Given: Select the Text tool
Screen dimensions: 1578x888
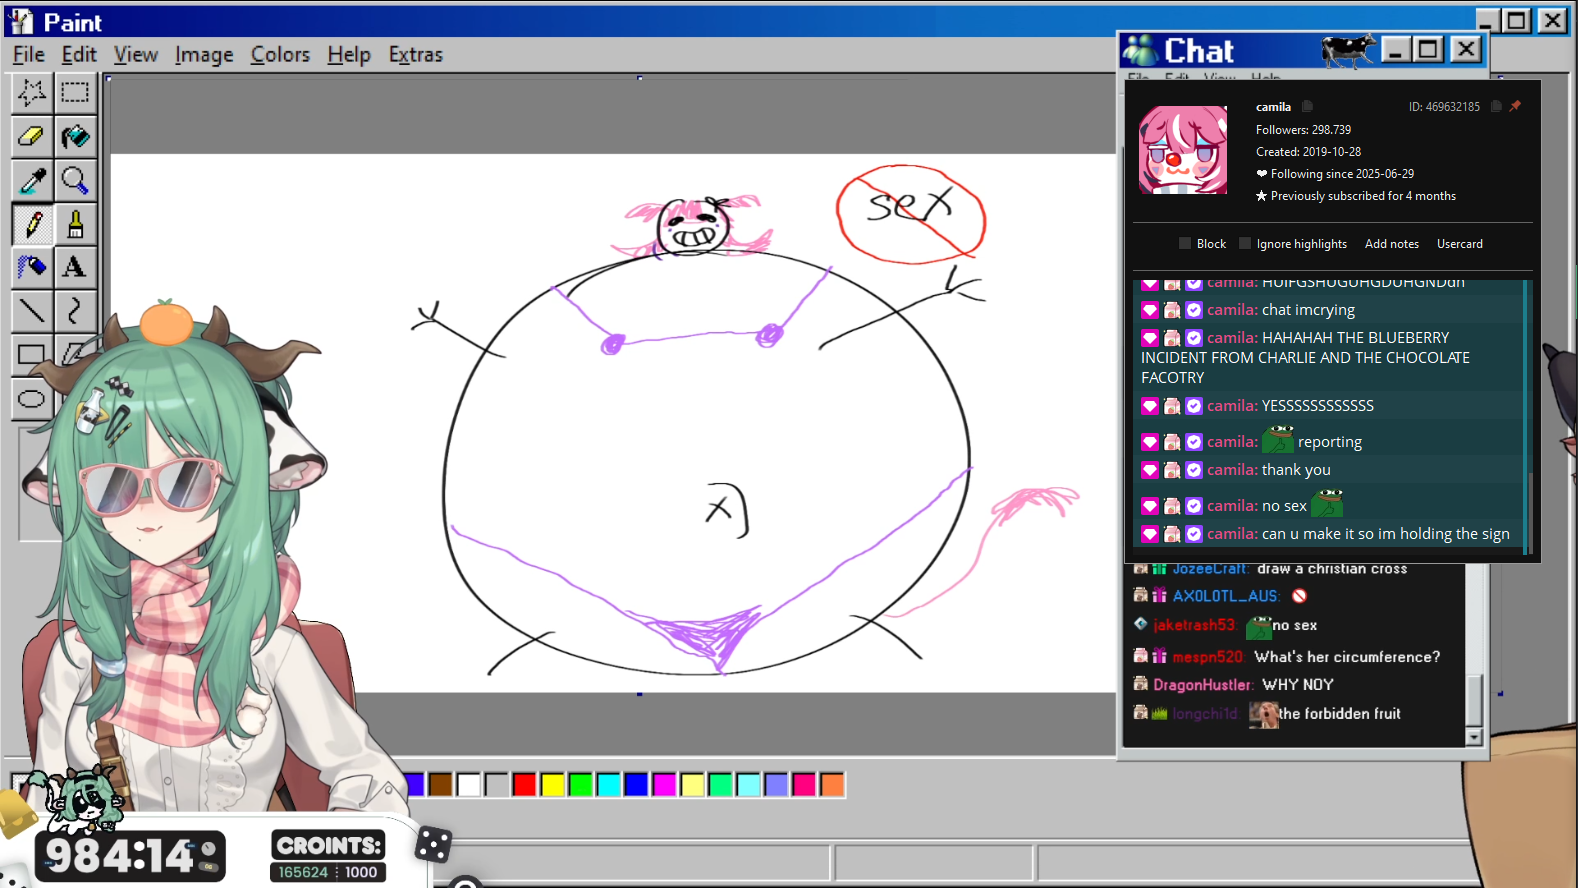Looking at the screenshot, I should point(75,267).
